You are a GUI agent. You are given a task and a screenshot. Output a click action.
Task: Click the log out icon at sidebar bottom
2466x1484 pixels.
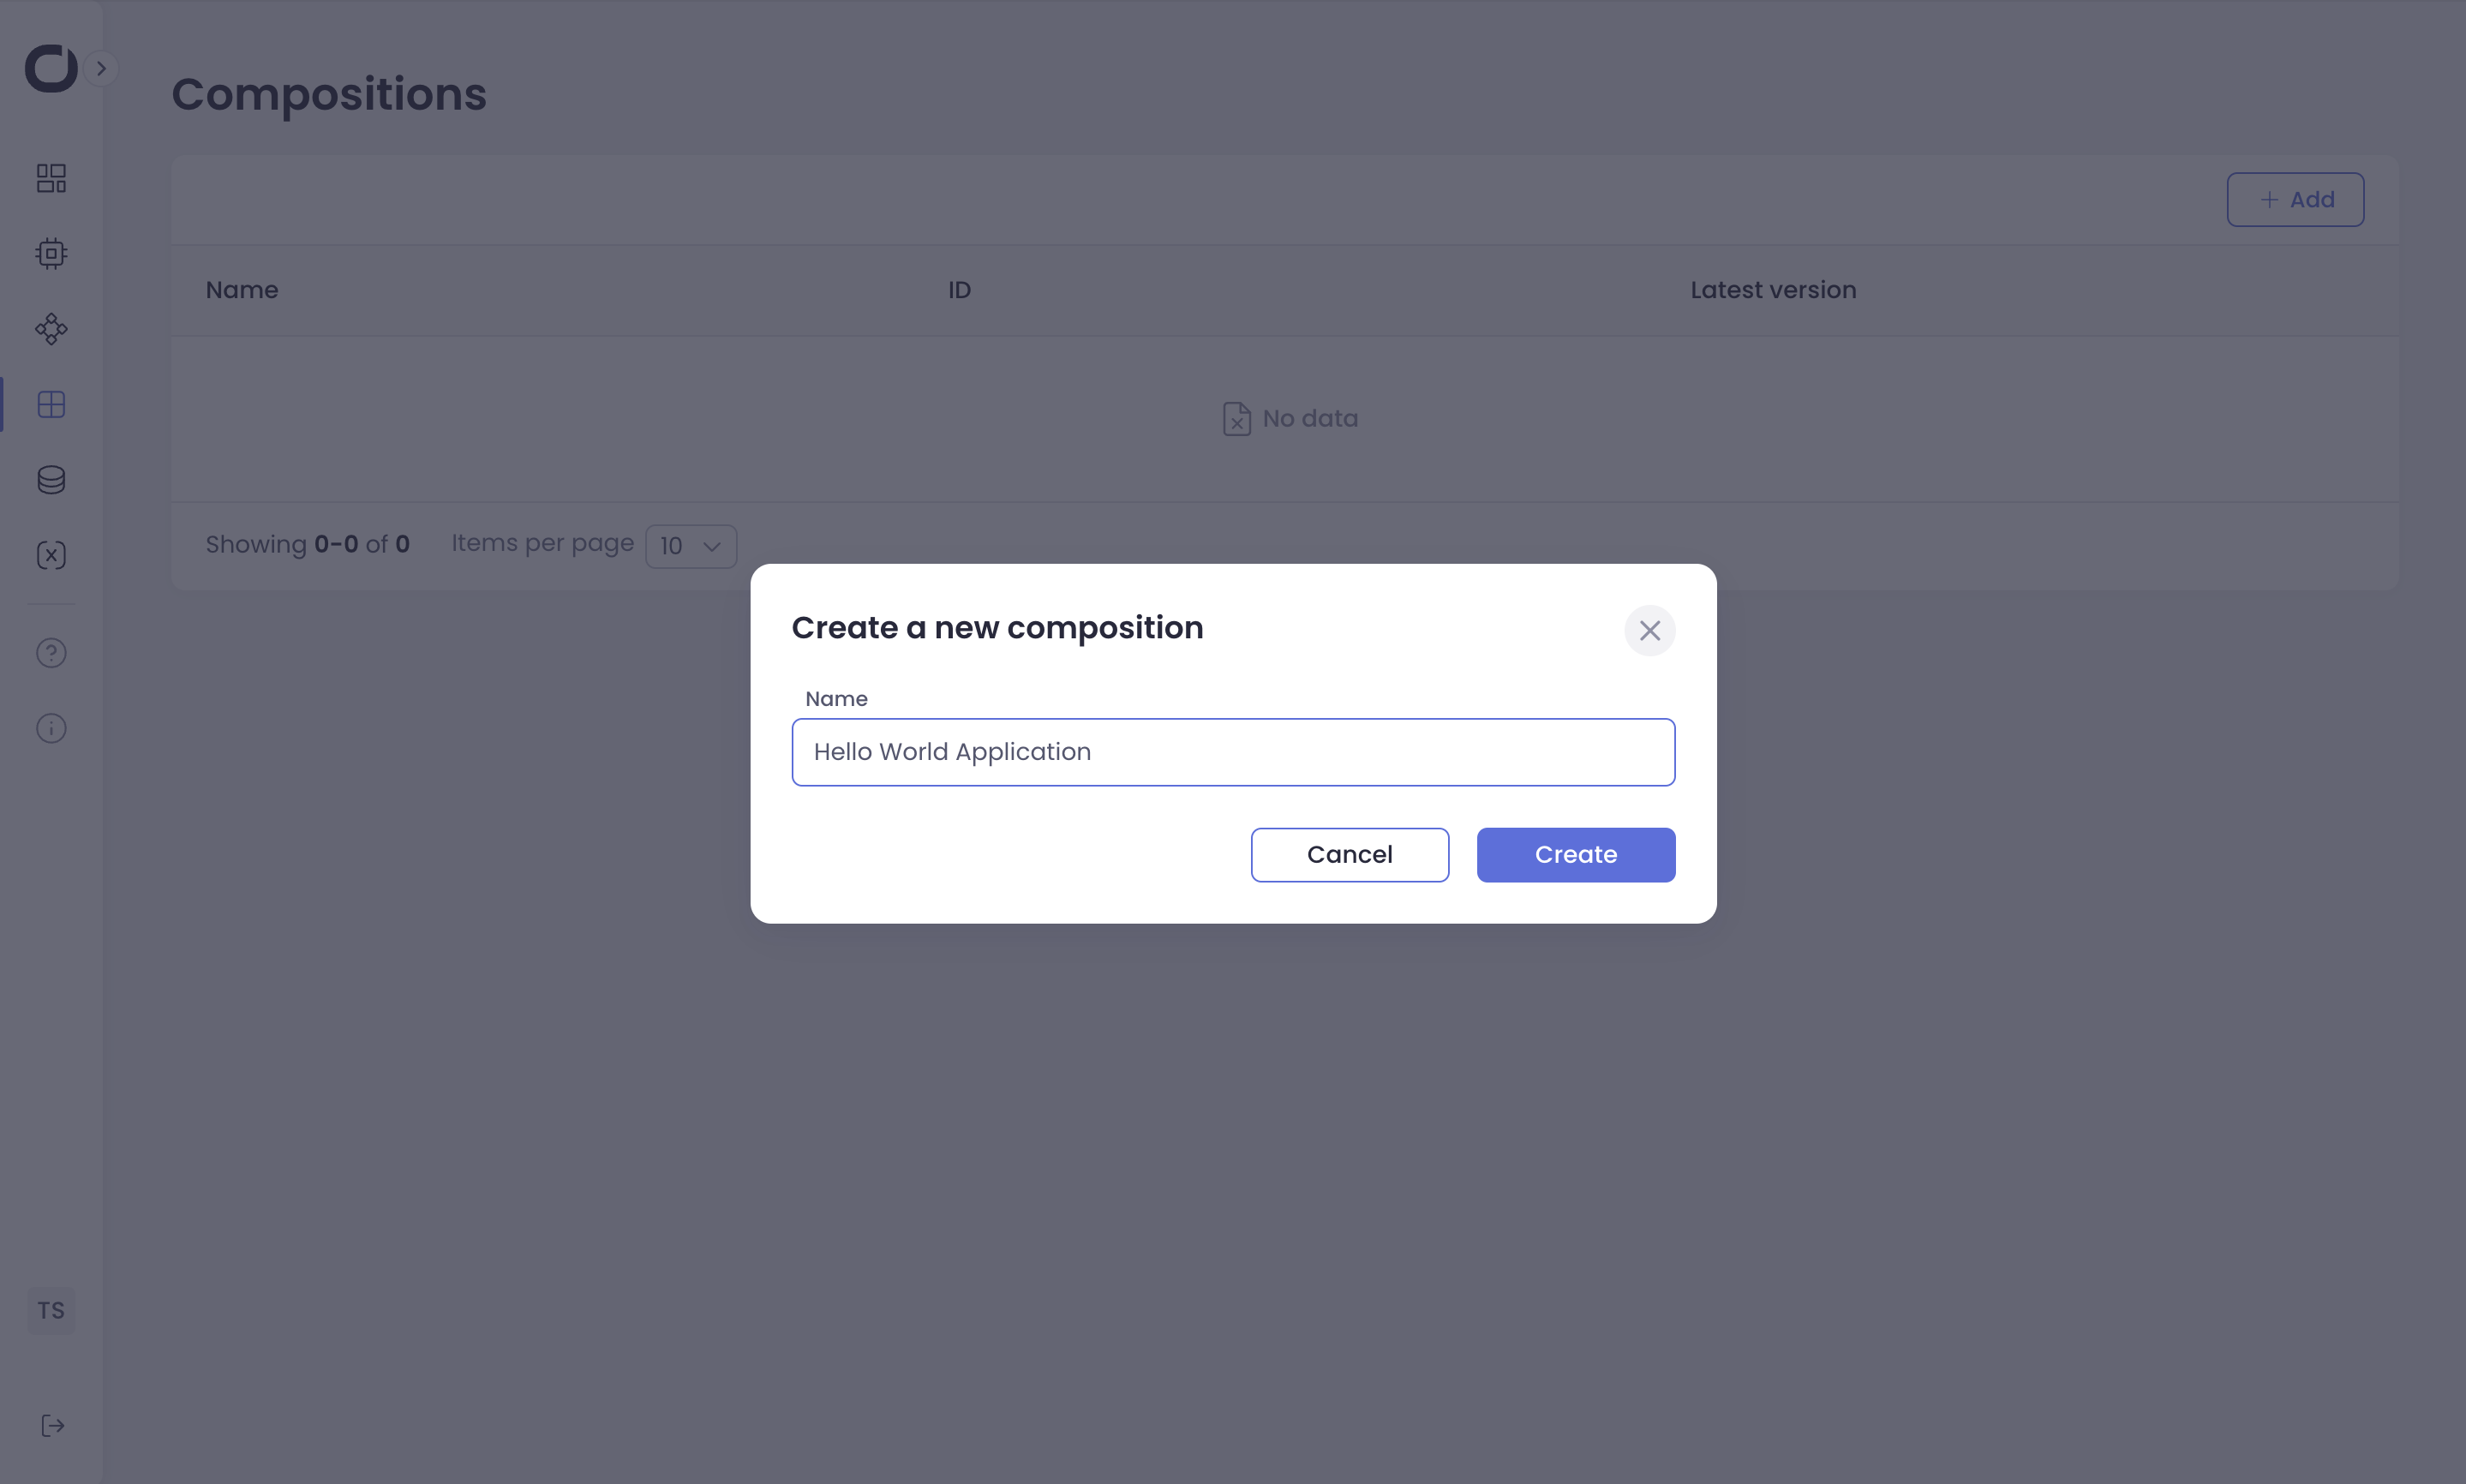tap(50, 1426)
